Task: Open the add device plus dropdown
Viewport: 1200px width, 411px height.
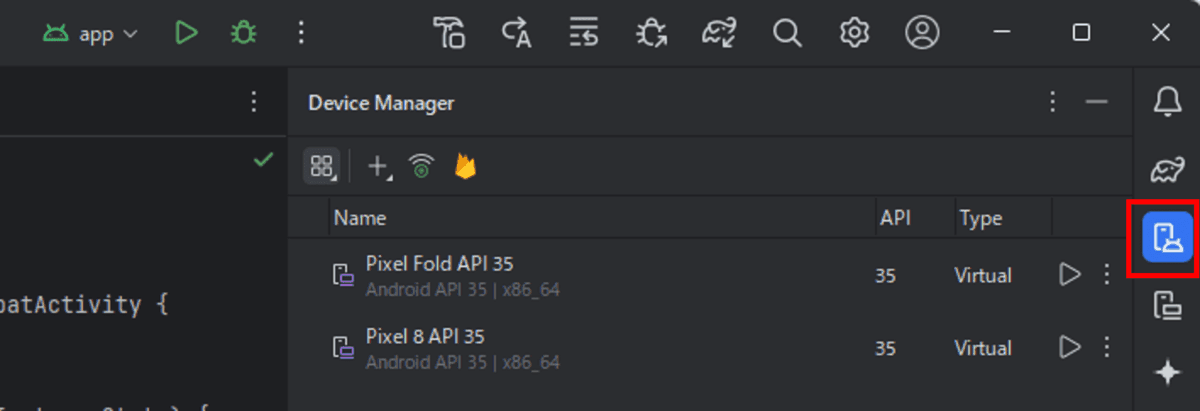Action: point(380,167)
